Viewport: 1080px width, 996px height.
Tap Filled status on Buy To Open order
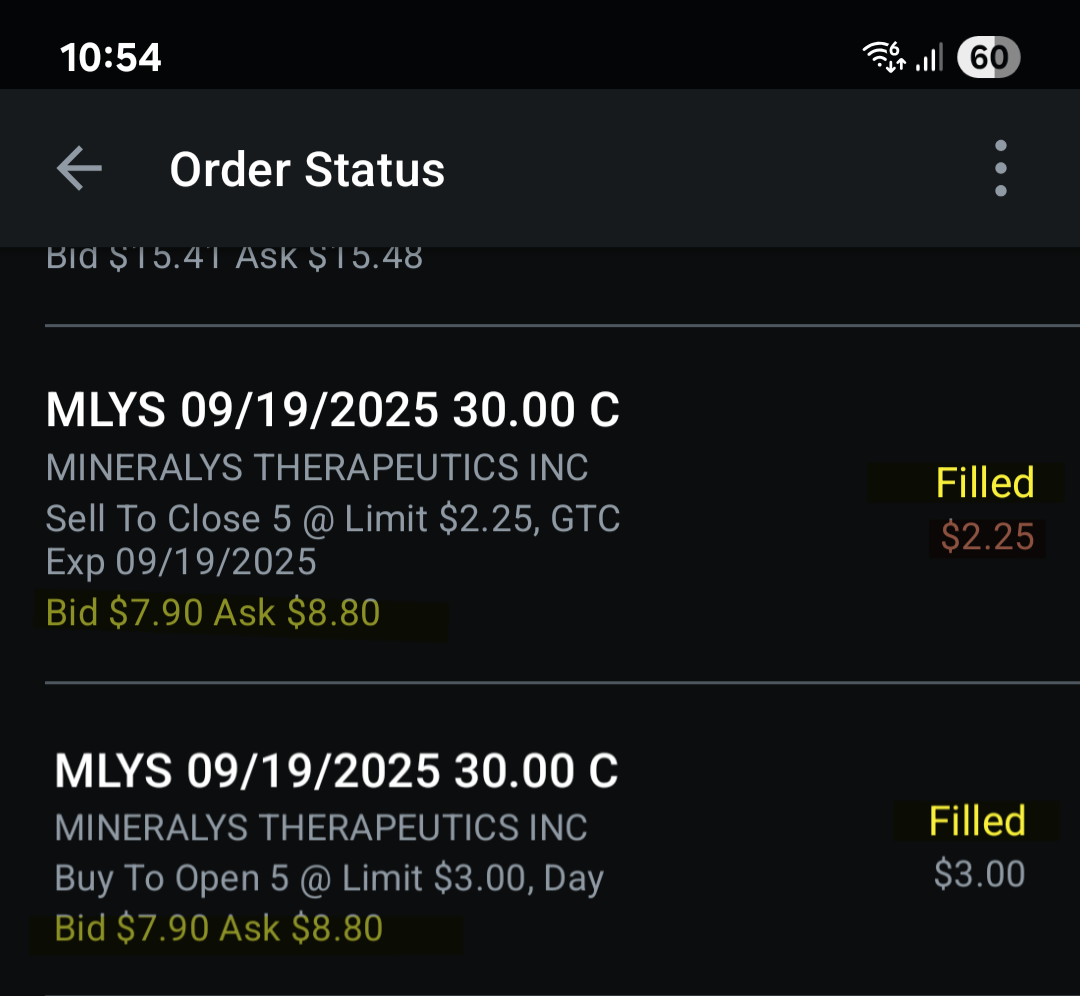tap(977, 821)
